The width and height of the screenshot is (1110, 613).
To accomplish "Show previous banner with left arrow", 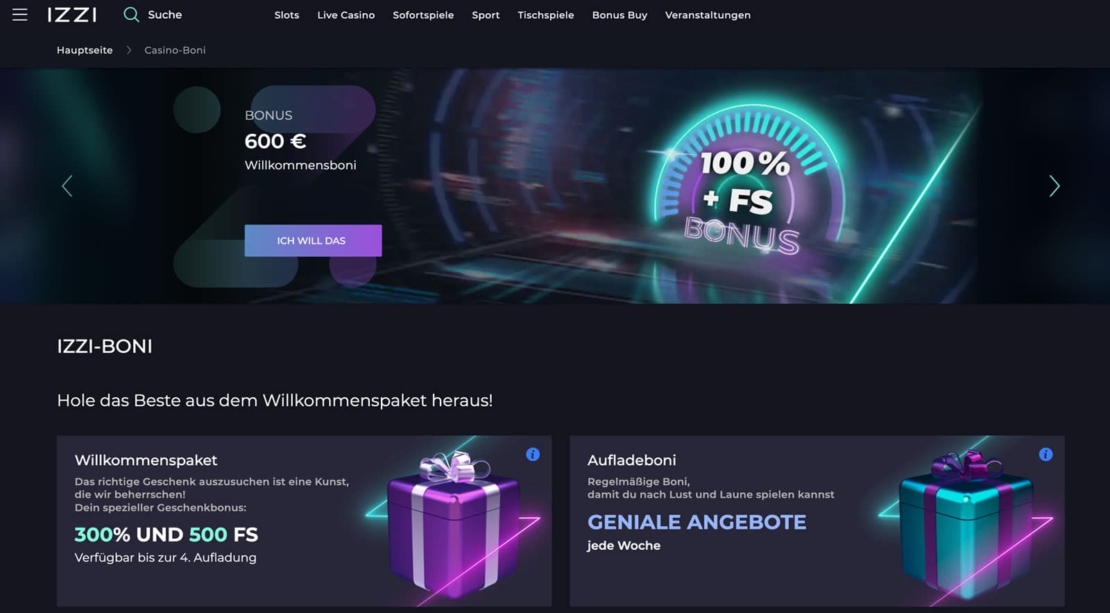I will (67, 186).
